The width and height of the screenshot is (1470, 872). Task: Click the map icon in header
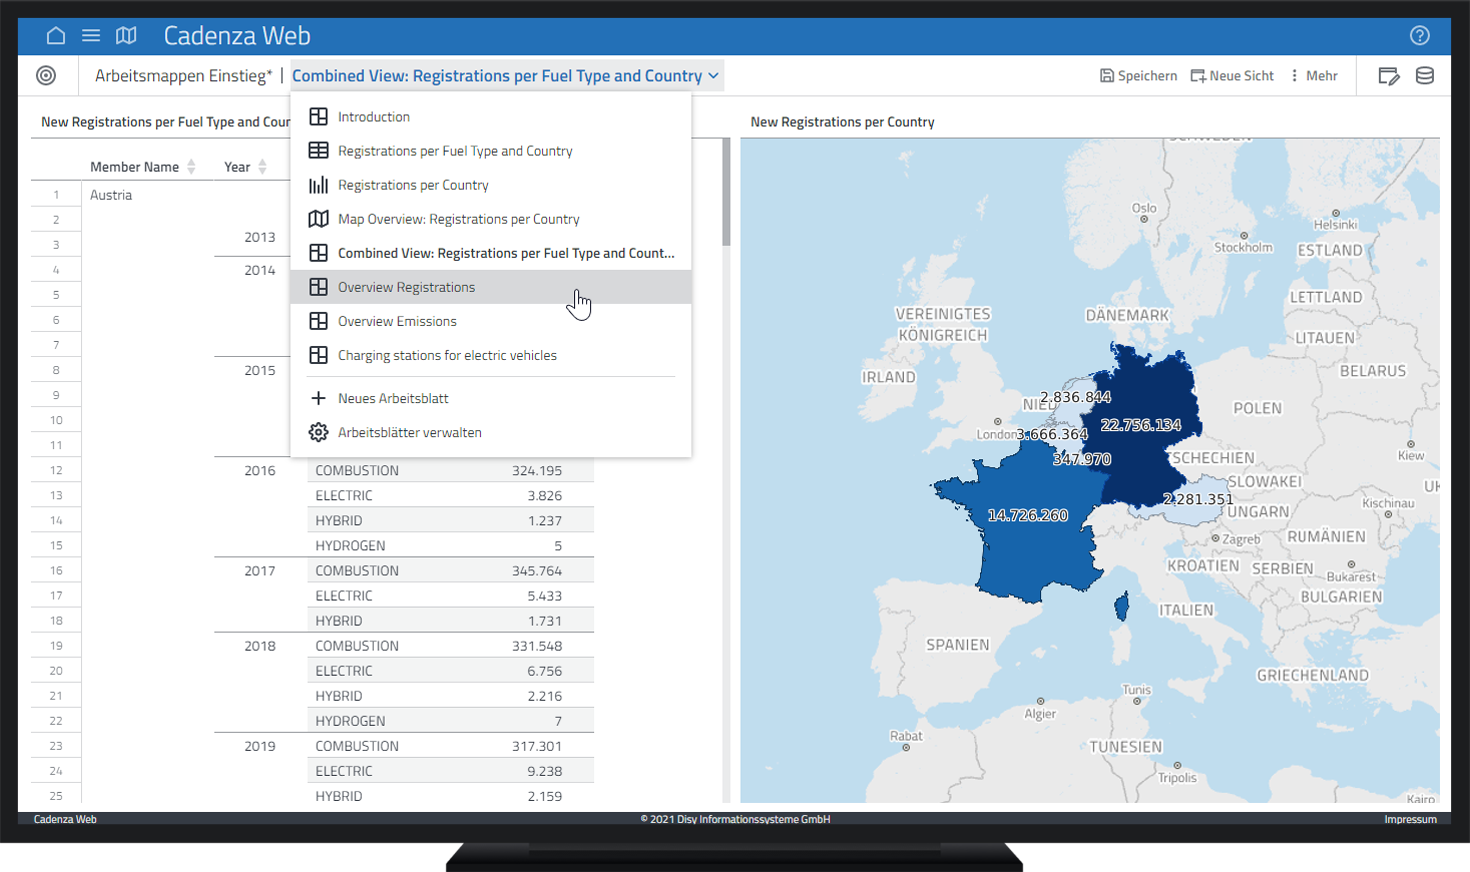pos(126,36)
